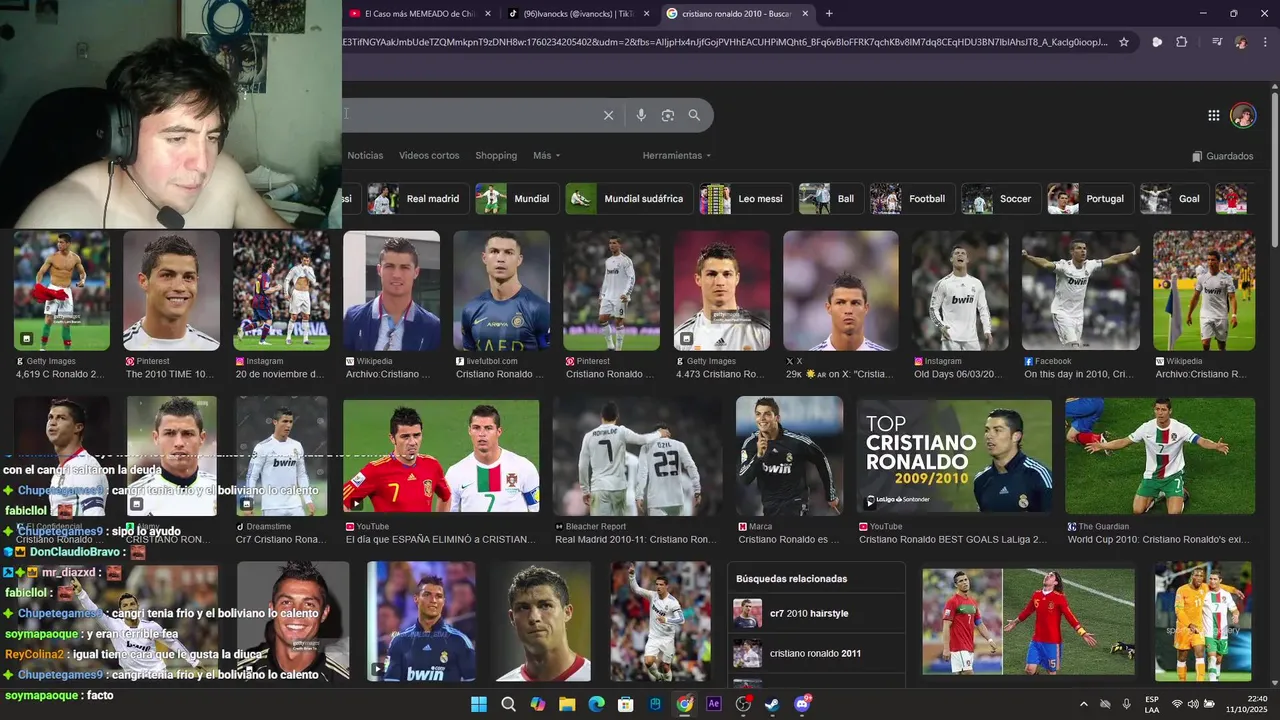Switch to Videos cortos tab

coord(429,156)
